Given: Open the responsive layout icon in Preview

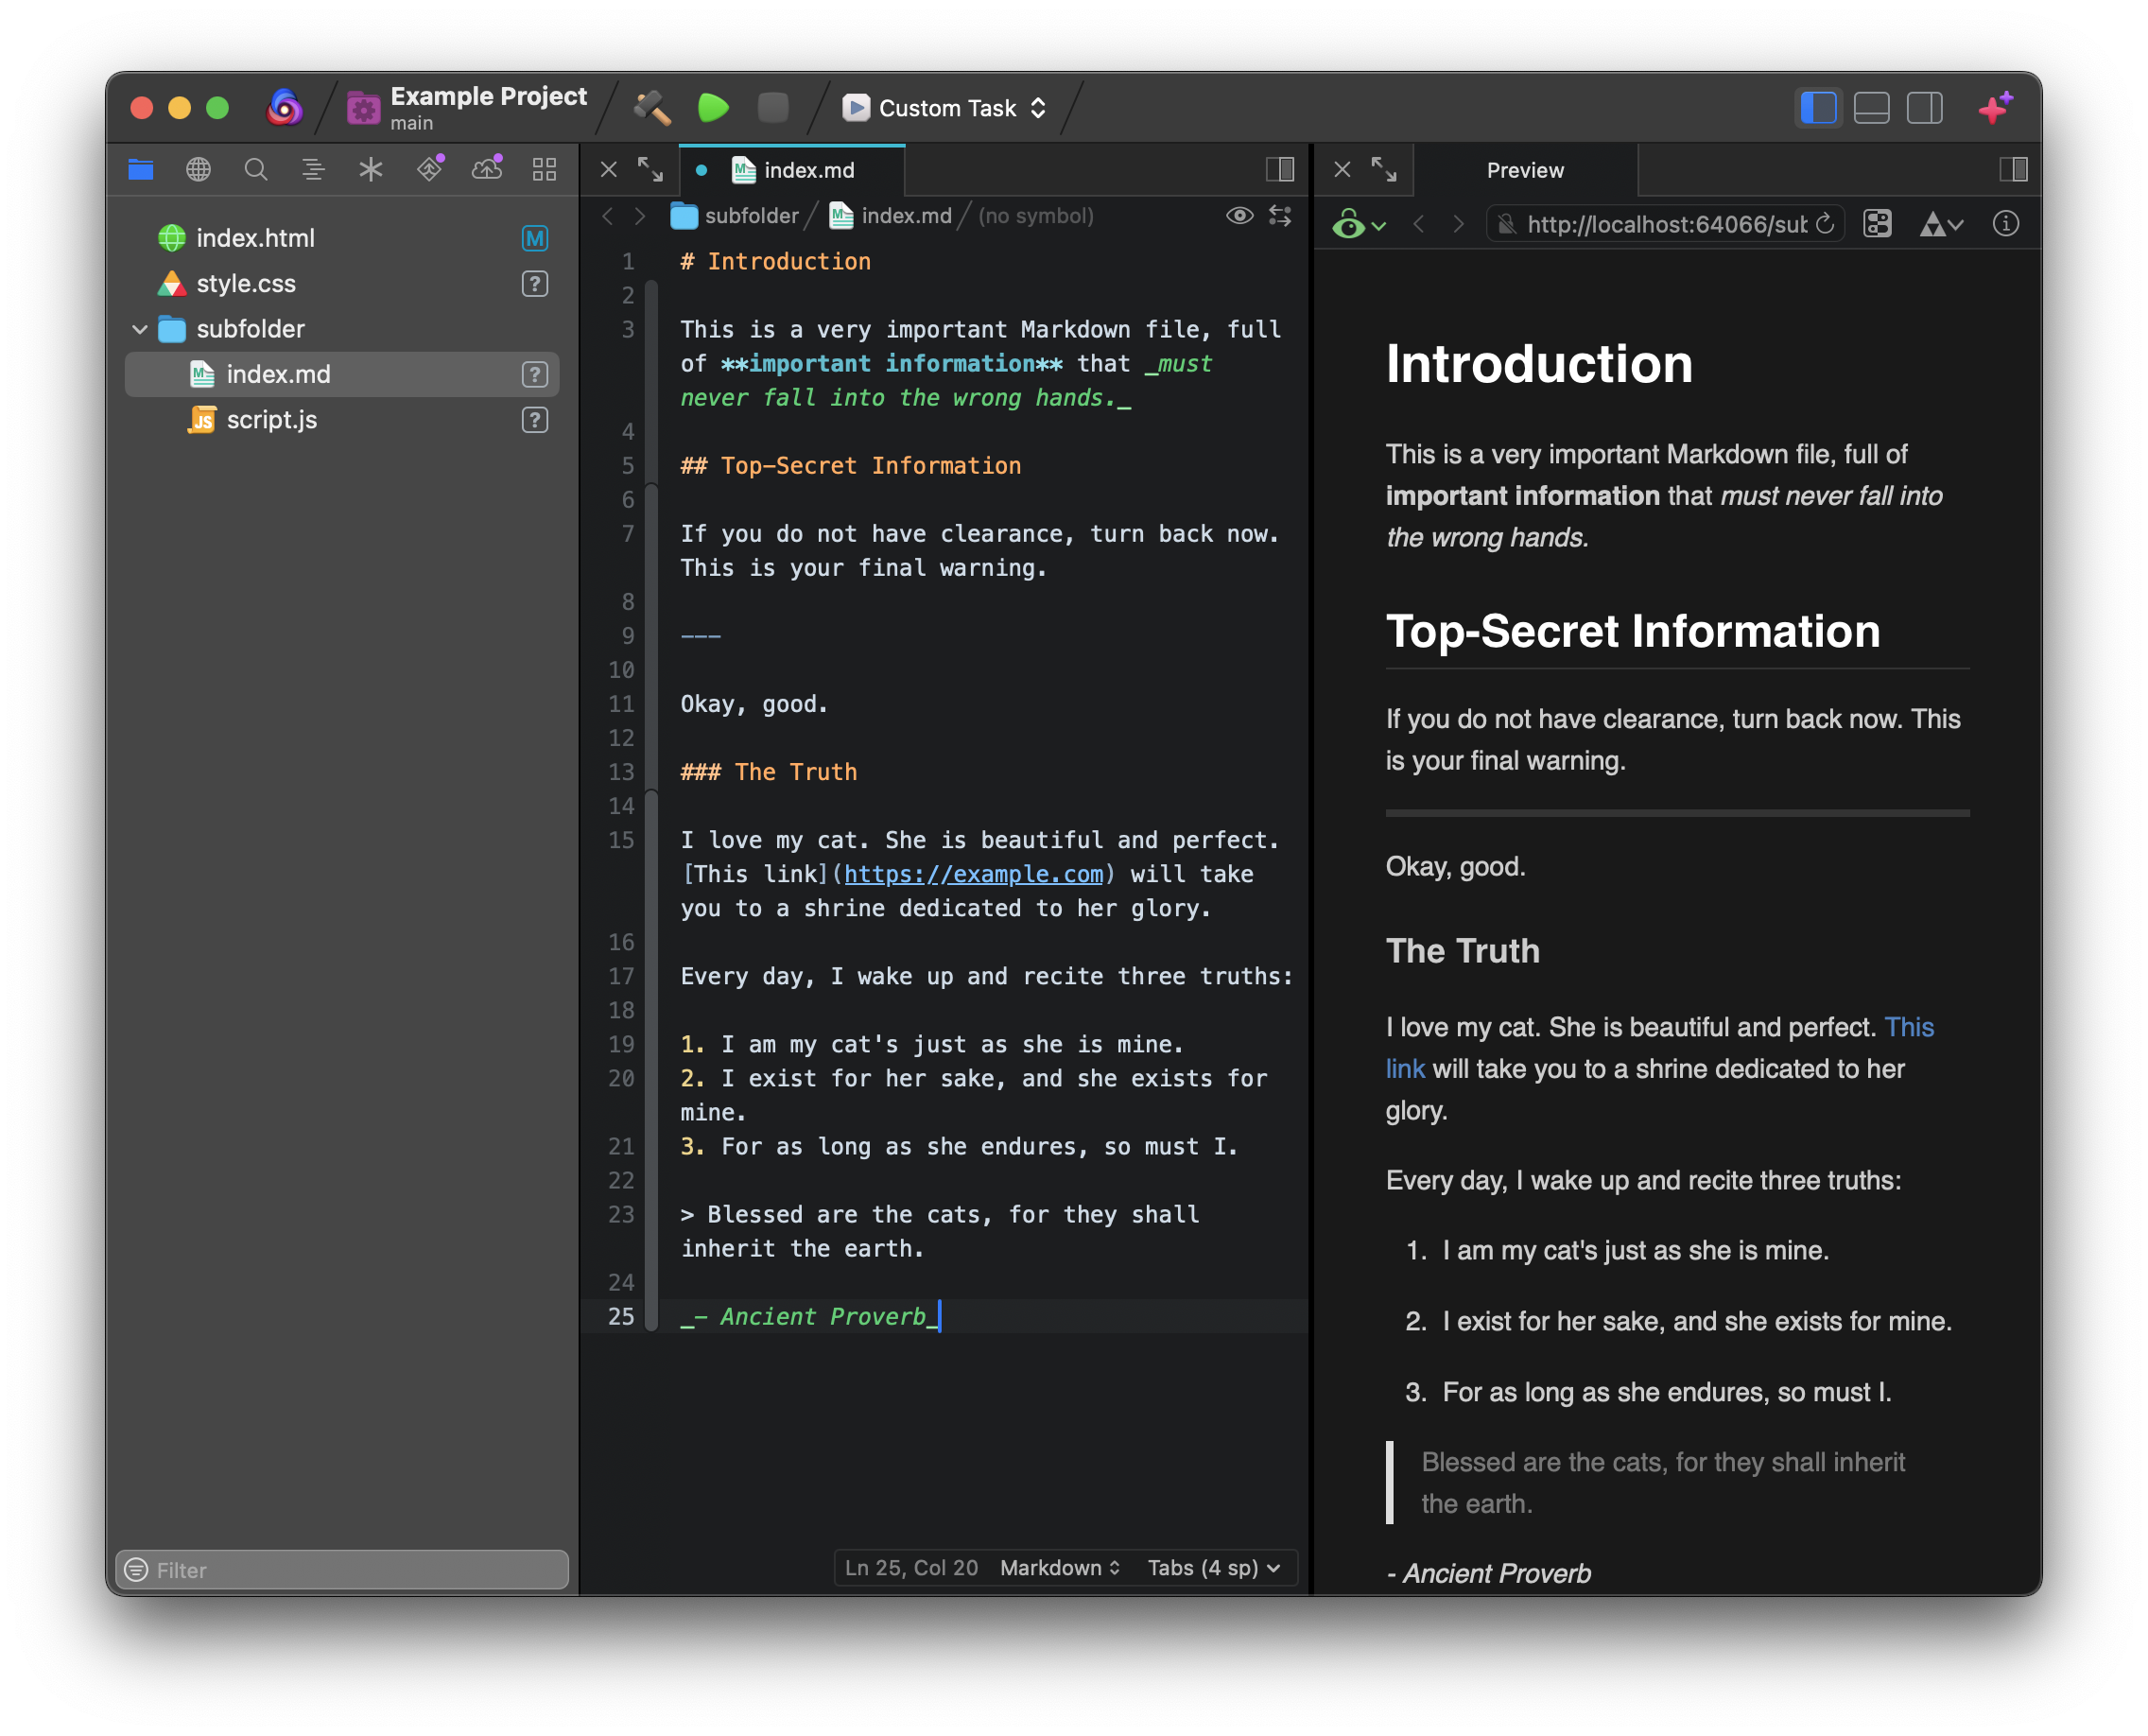Looking at the screenshot, I should click(x=1877, y=224).
